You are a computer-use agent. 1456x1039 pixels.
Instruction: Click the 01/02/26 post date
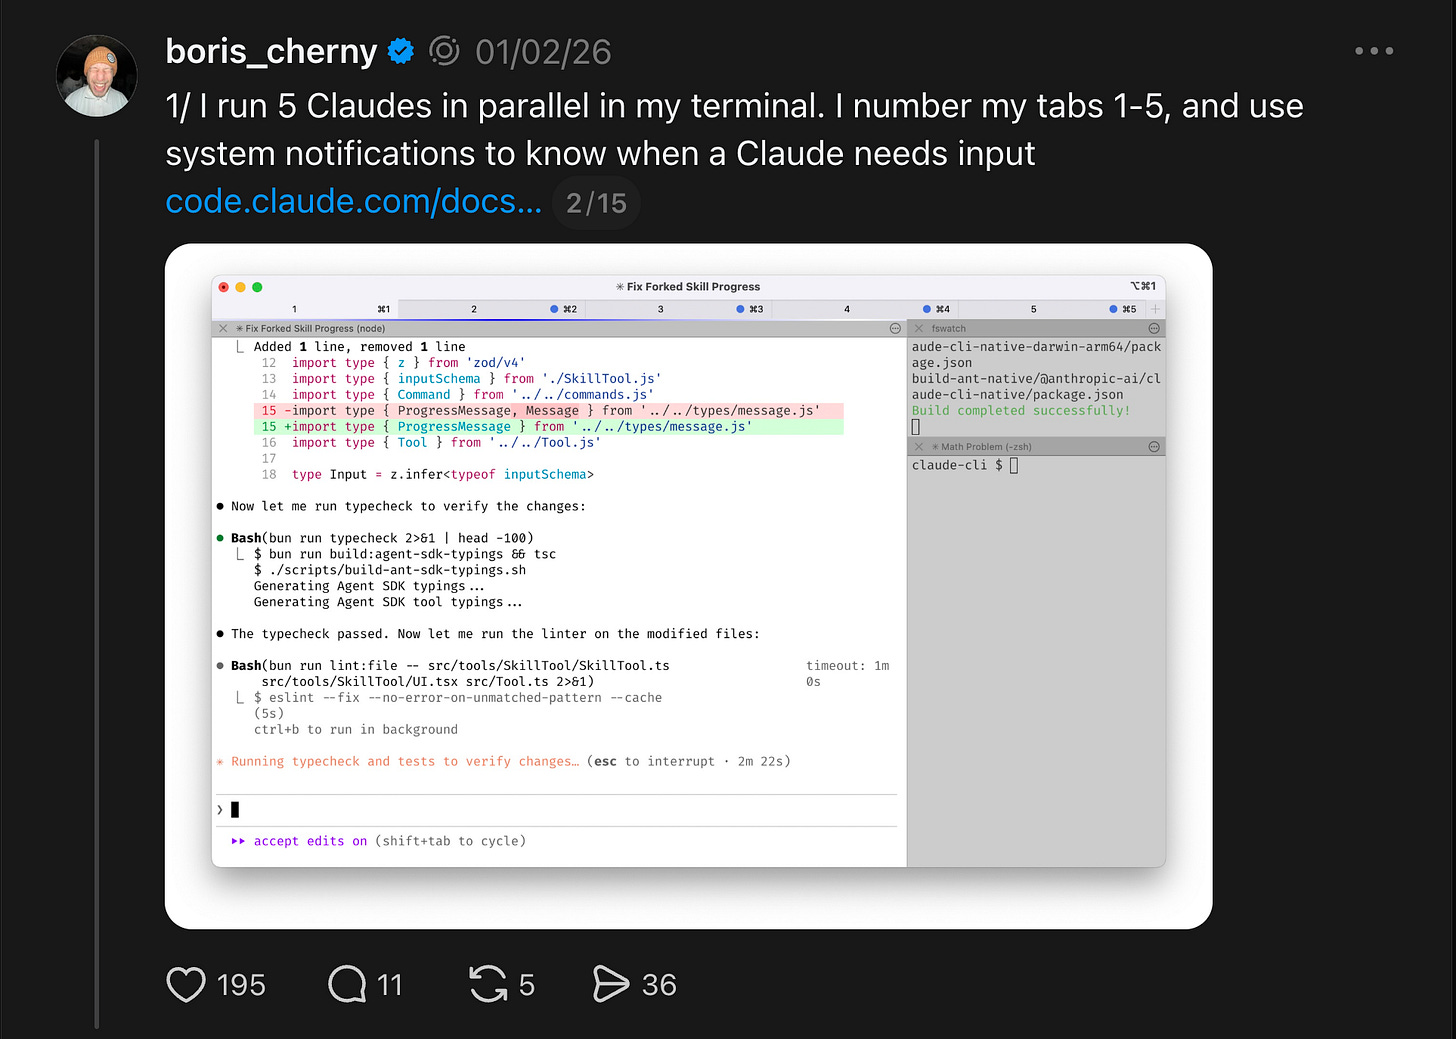[543, 52]
